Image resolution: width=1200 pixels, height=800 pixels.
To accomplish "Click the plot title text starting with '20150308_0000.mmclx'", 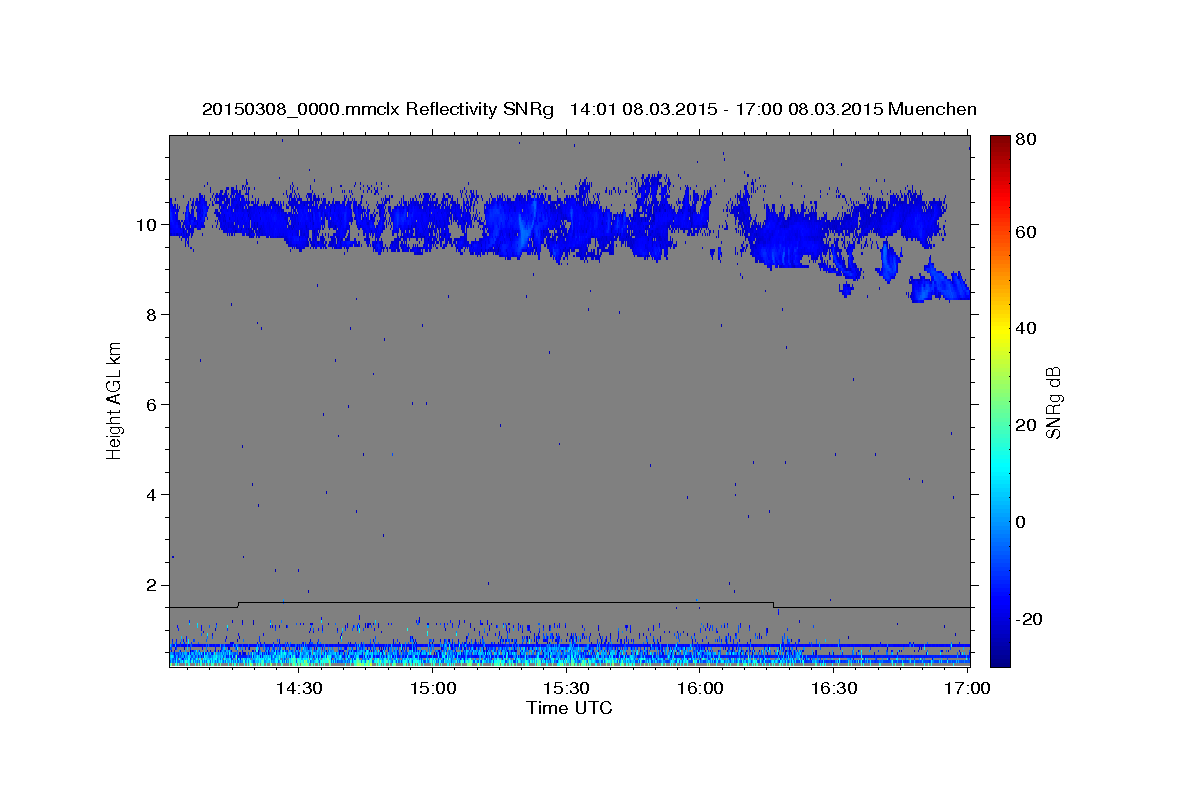I will click(589, 109).
